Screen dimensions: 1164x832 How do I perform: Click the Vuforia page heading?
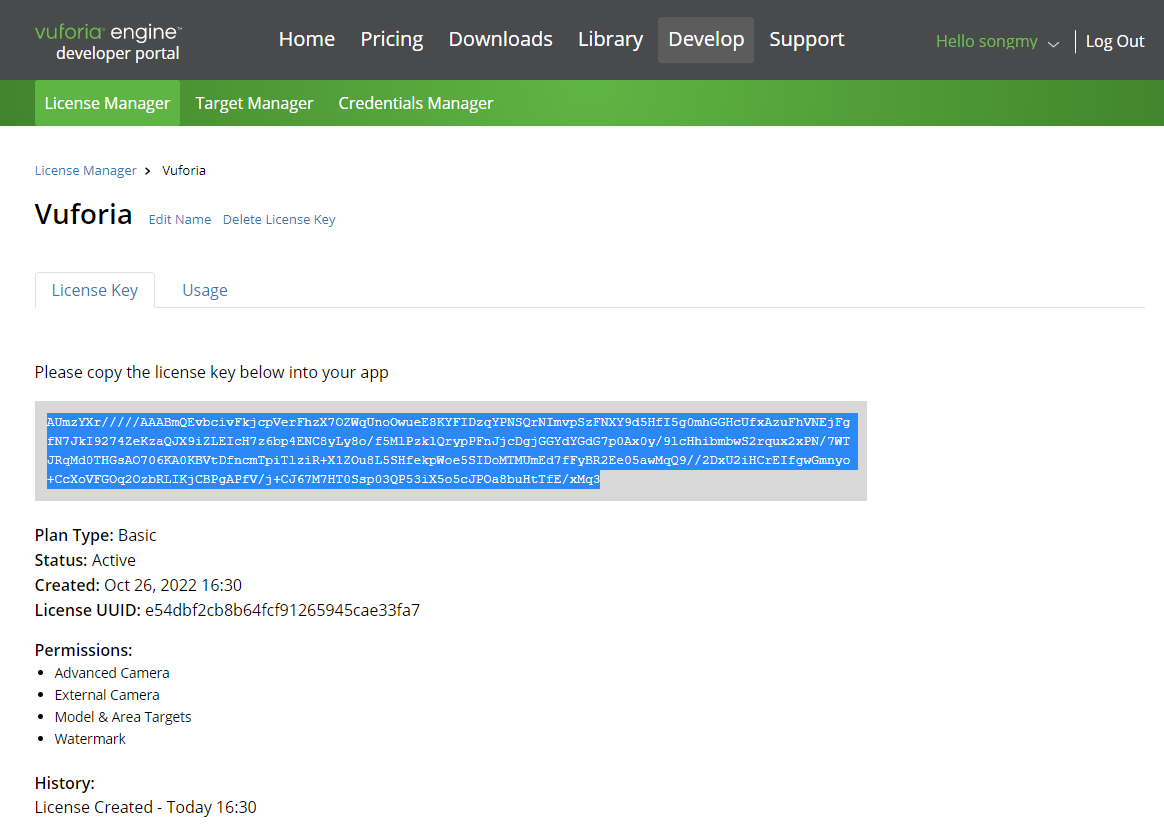point(83,214)
